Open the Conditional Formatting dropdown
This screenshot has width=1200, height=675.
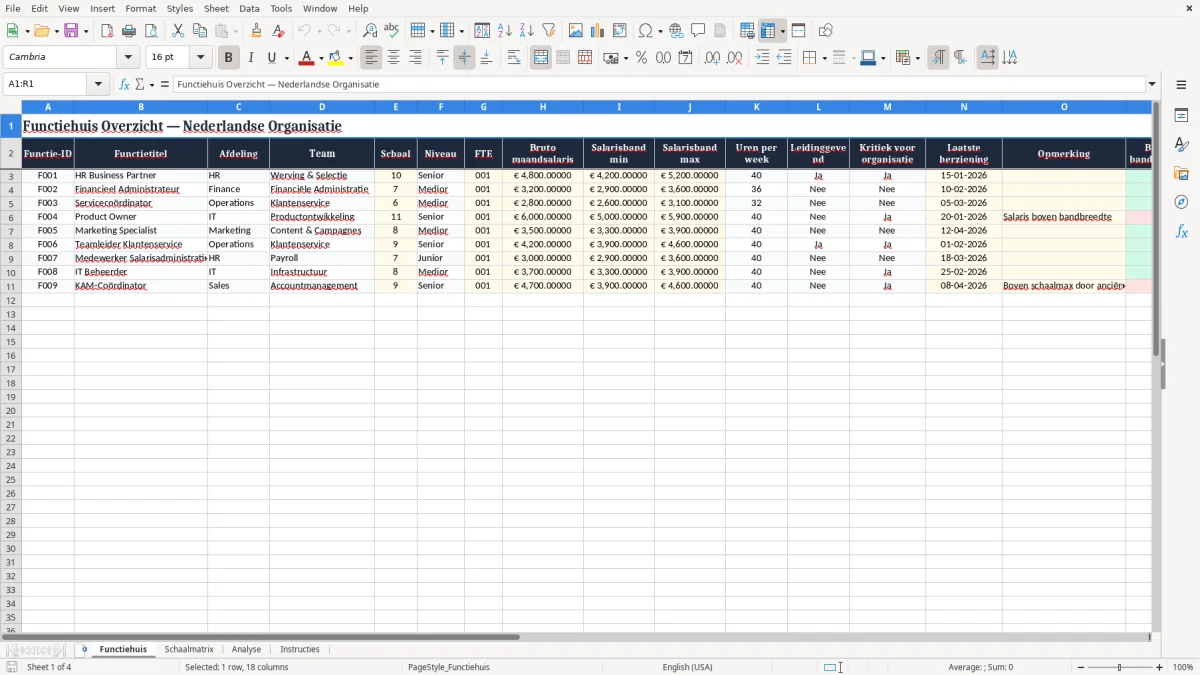pyautogui.click(x=917, y=58)
